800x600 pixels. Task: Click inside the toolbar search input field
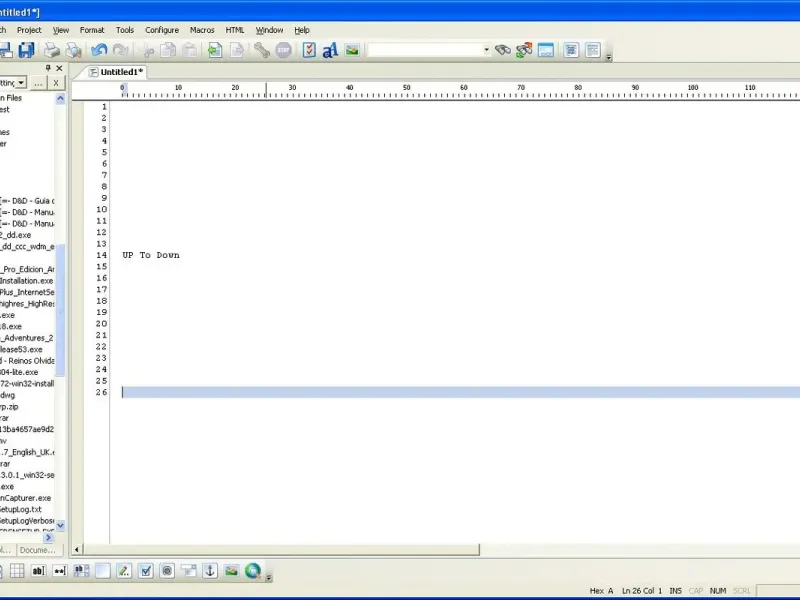424,50
